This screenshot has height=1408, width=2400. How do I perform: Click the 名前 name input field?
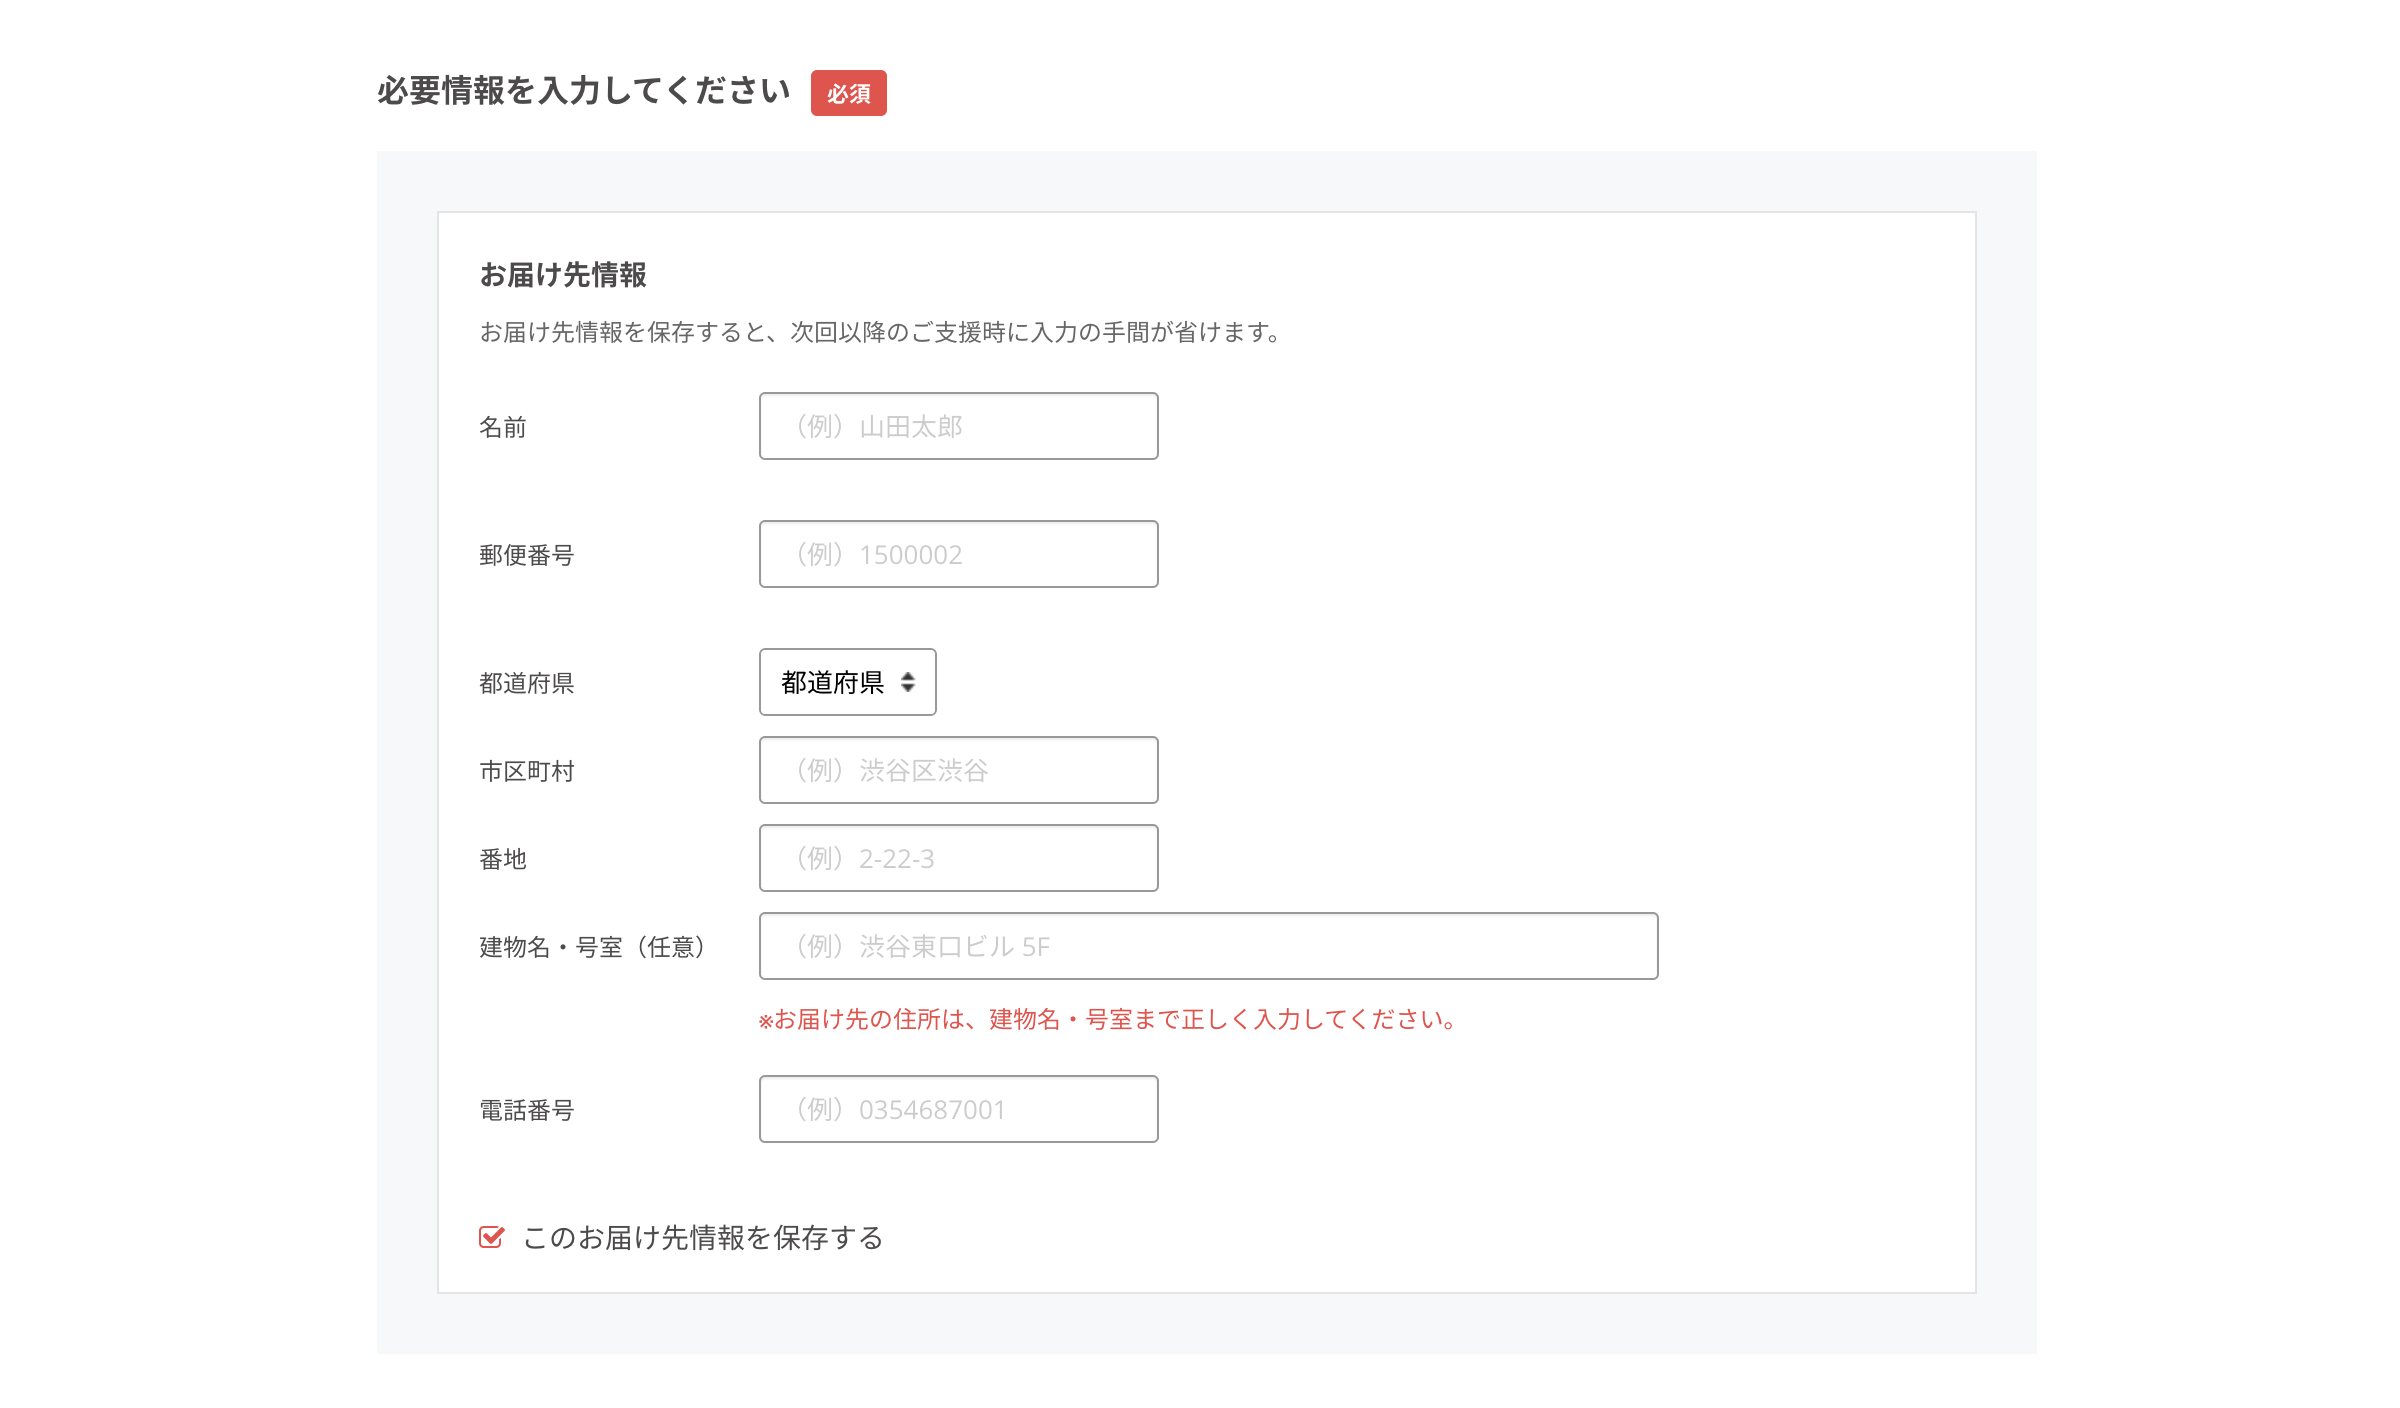[958, 426]
